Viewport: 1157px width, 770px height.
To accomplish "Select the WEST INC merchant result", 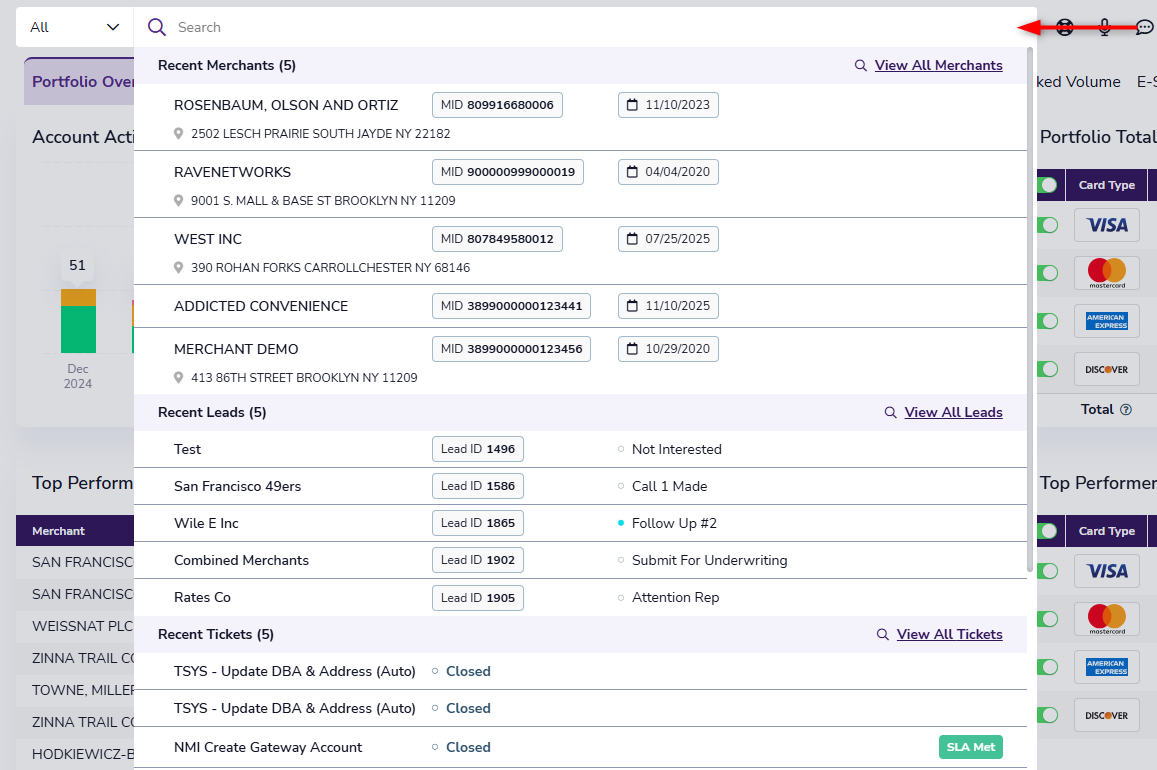I will click(208, 239).
